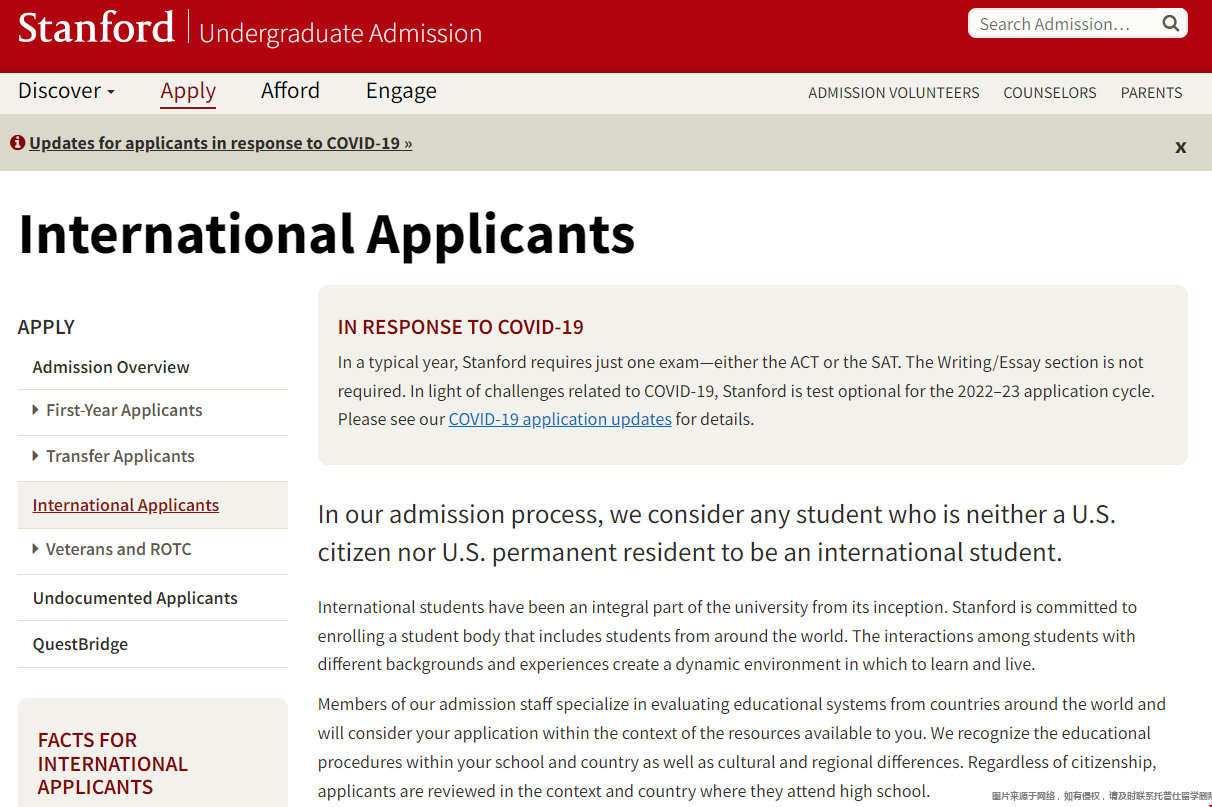This screenshot has height=807, width=1212.
Task: Open updates for applicants COVID-19 link
Action: (220, 143)
